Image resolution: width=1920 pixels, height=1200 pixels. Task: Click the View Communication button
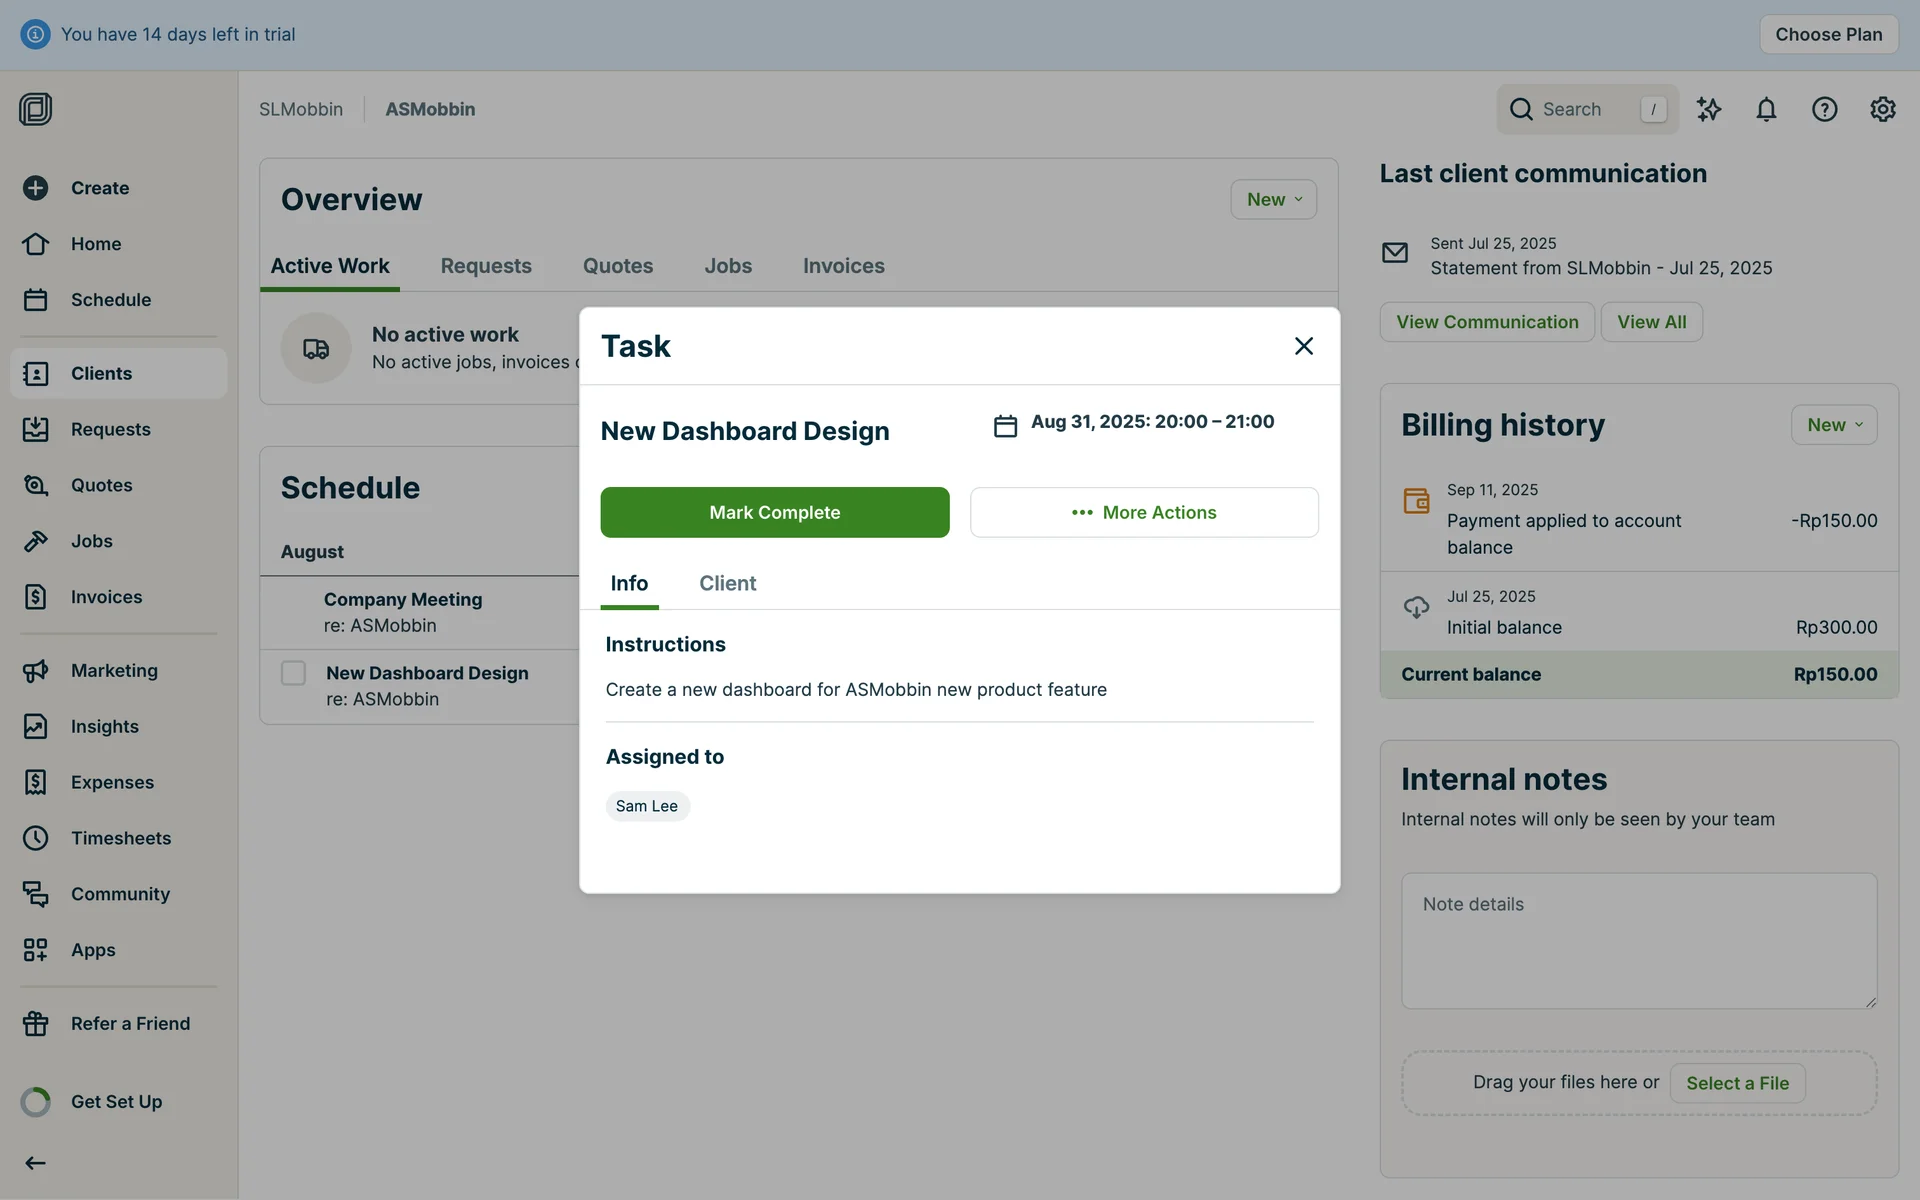pos(1486,322)
